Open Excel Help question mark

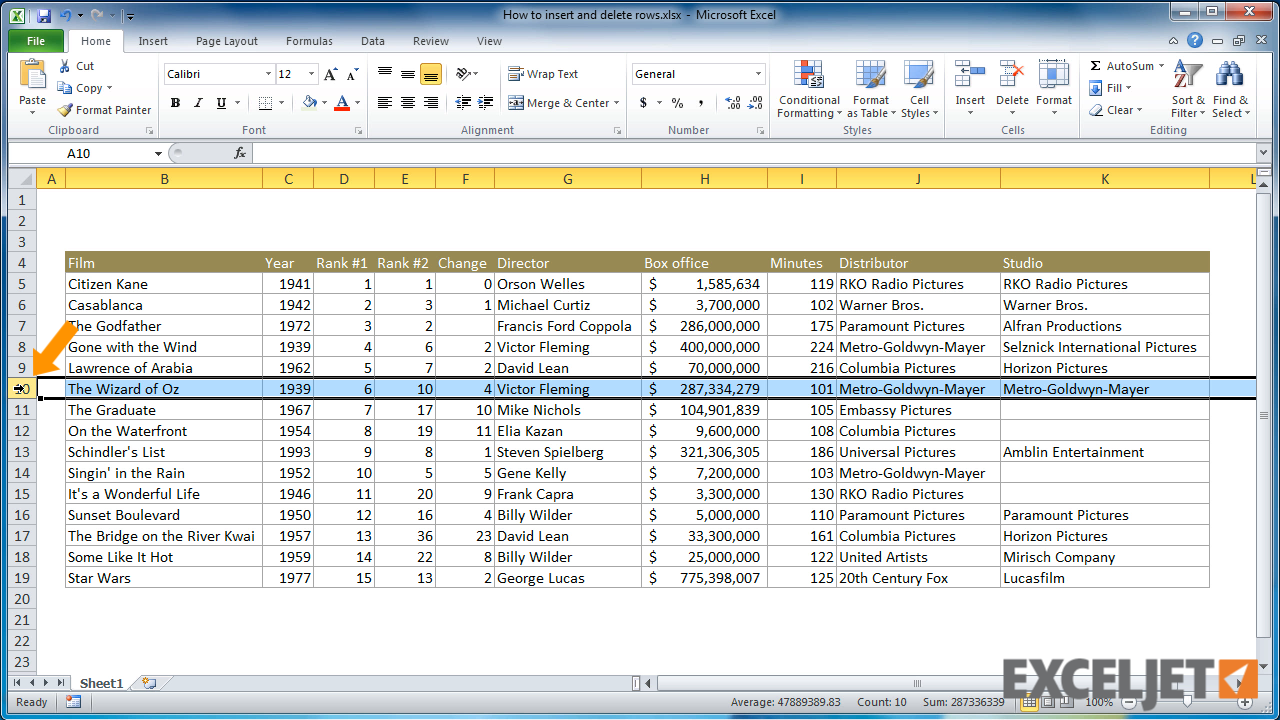click(1195, 41)
